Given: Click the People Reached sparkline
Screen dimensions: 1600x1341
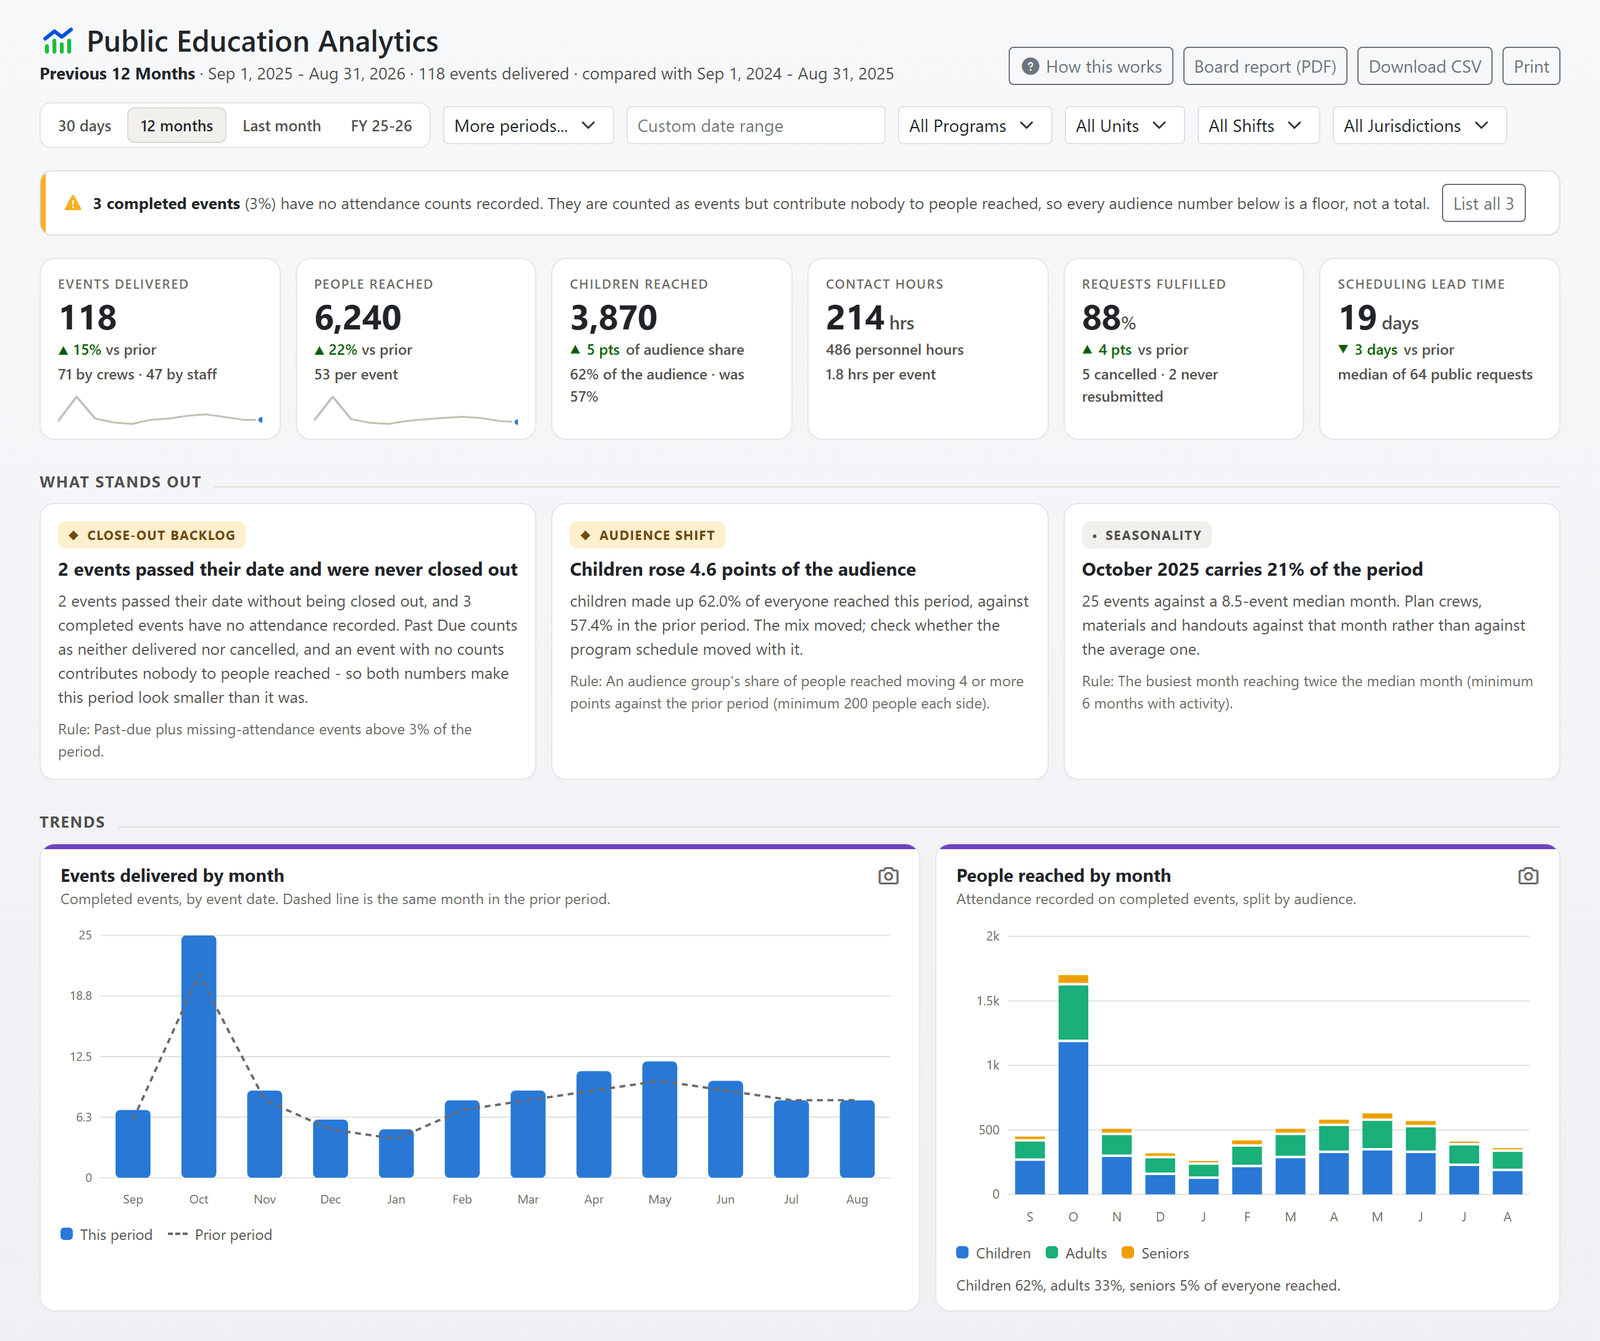Looking at the screenshot, I should [x=416, y=410].
